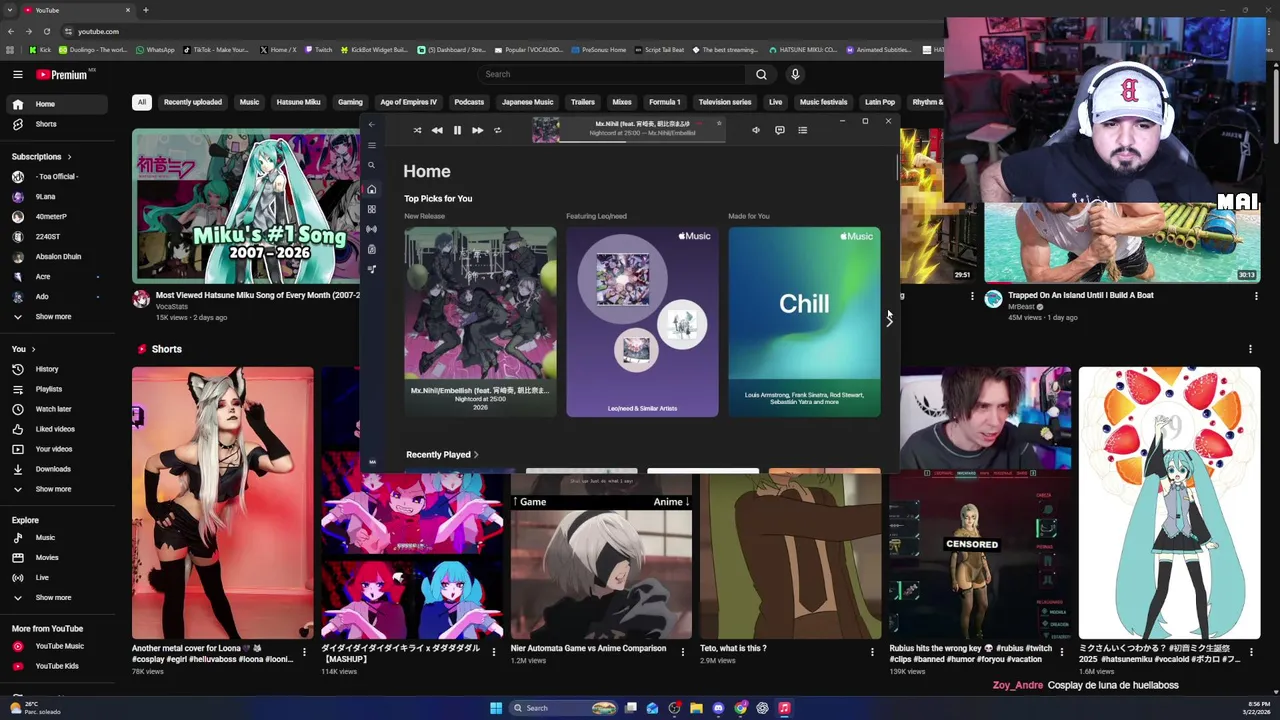The height and width of the screenshot is (720, 1280).
Task: Open the Shorts shelf options menu
Action: click(x=1250, y=349)
